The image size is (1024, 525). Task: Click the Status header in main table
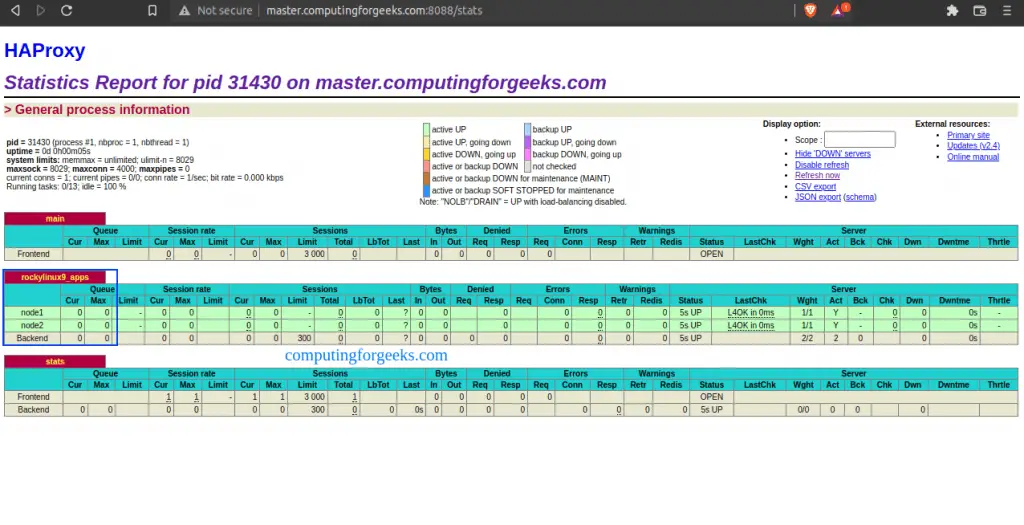pos(711,242)
